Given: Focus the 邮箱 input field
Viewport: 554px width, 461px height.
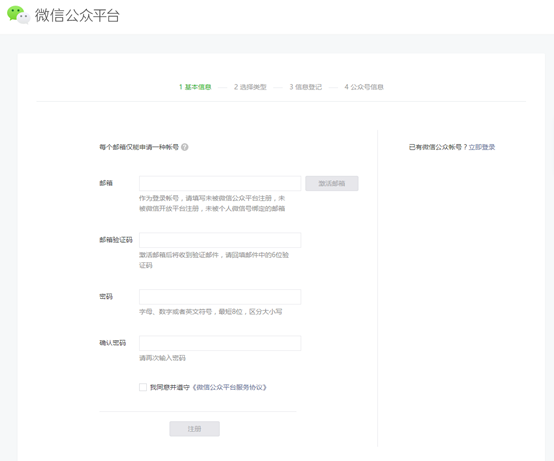Looking at the screenshot, I should click(220, 183).
